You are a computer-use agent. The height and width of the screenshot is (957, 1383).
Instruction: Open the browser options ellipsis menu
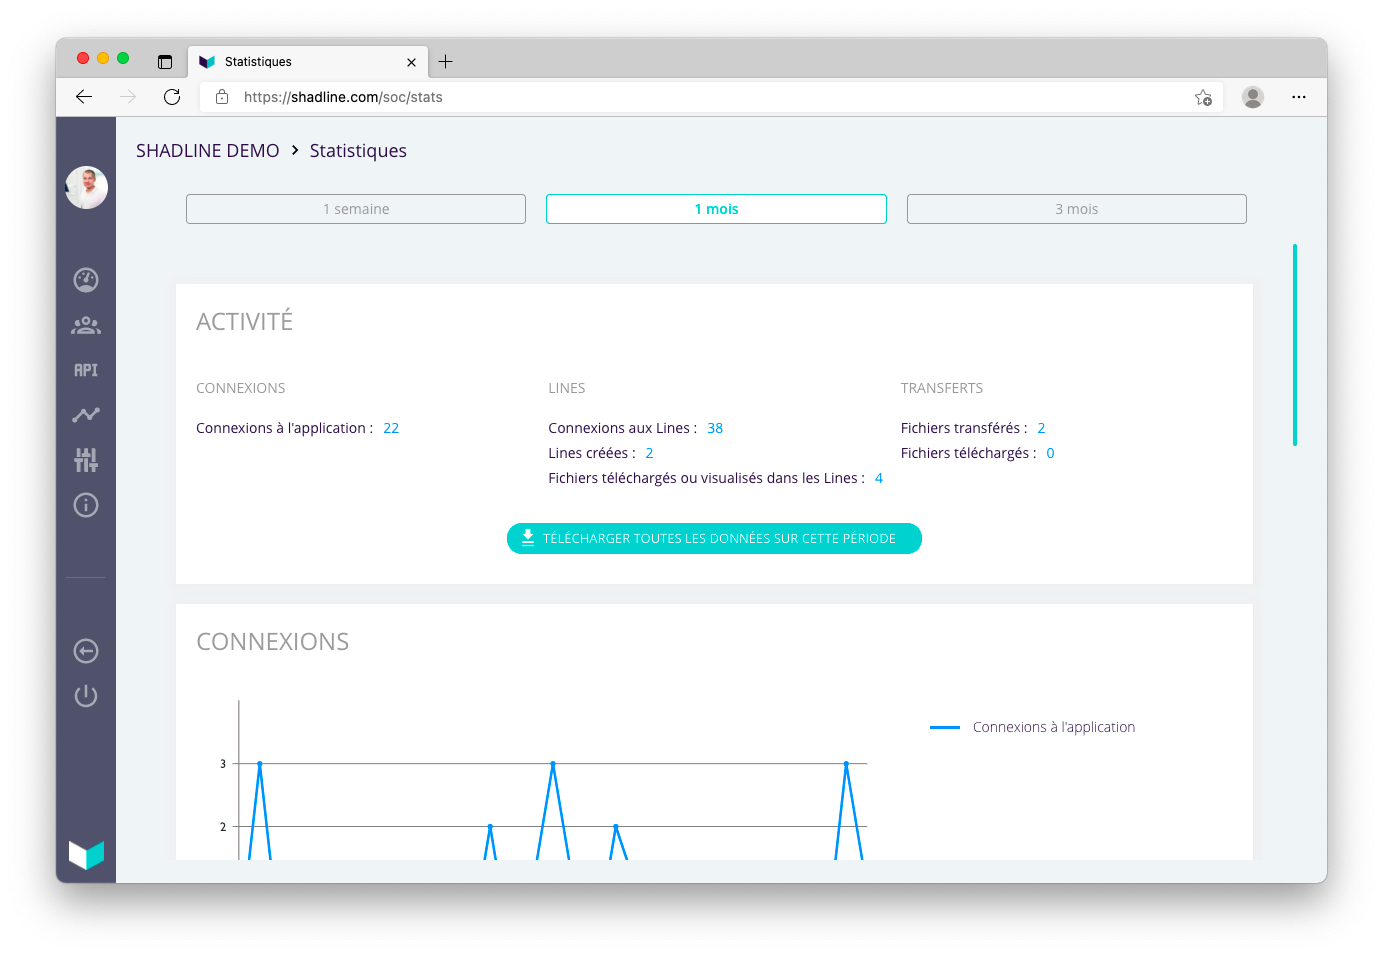pos(1299,97)
